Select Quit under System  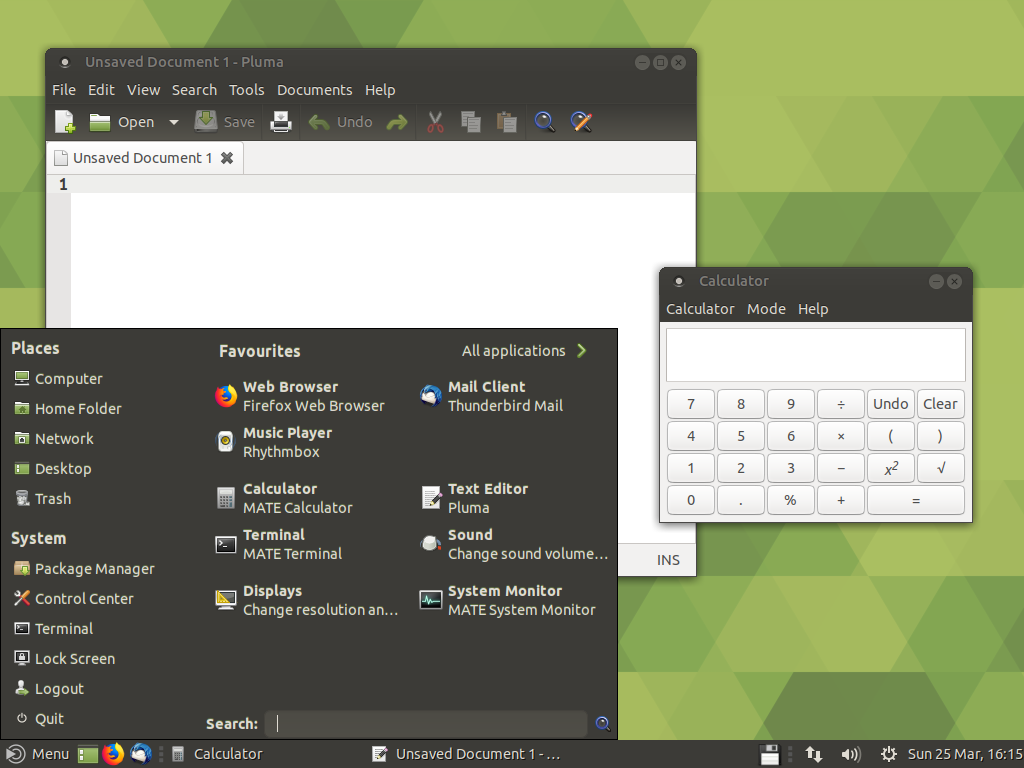tap(40, 719)
